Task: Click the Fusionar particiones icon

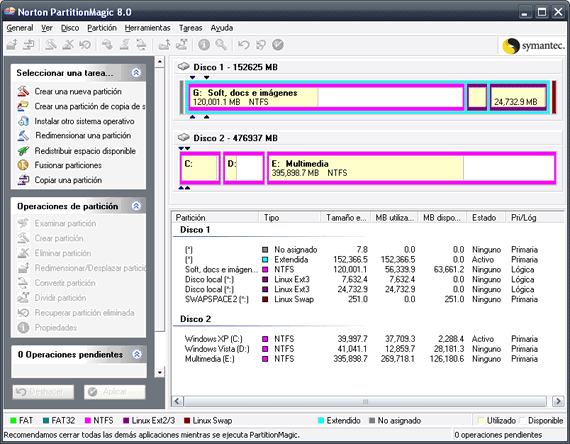Action: click(x=23, y=165)
